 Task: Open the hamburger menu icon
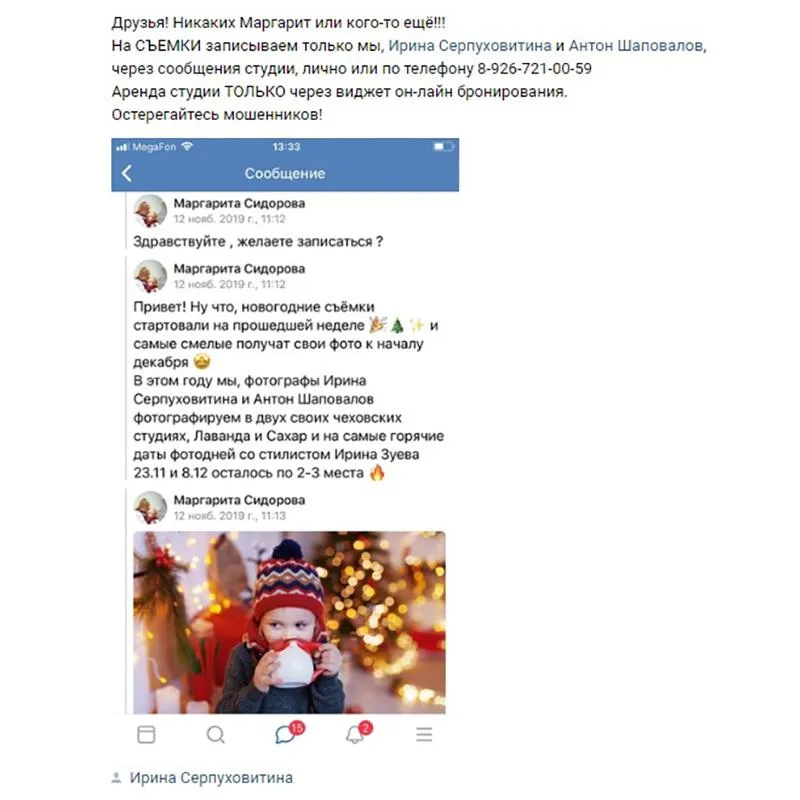(x=424, y=735)
